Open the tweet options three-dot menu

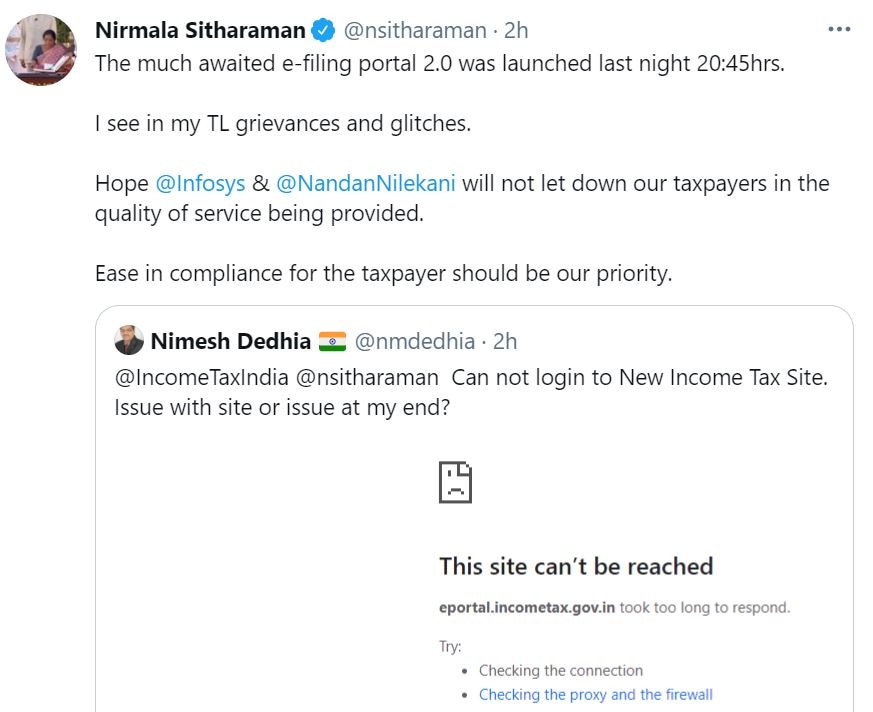838,29
